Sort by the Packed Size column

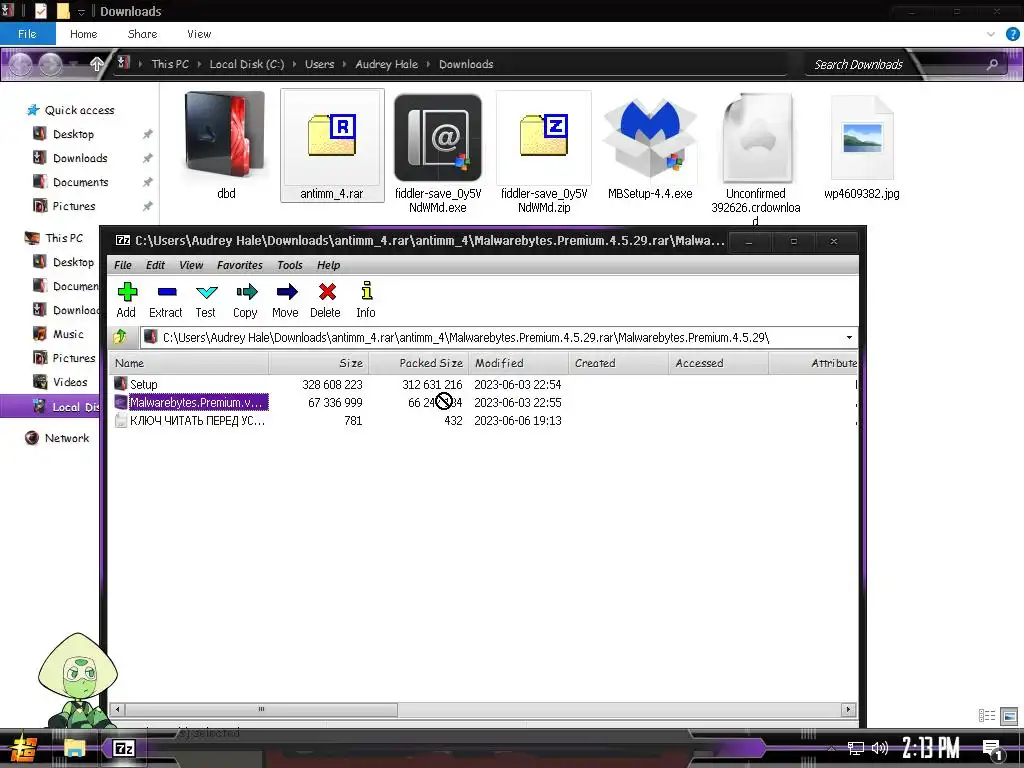[419, 363]
